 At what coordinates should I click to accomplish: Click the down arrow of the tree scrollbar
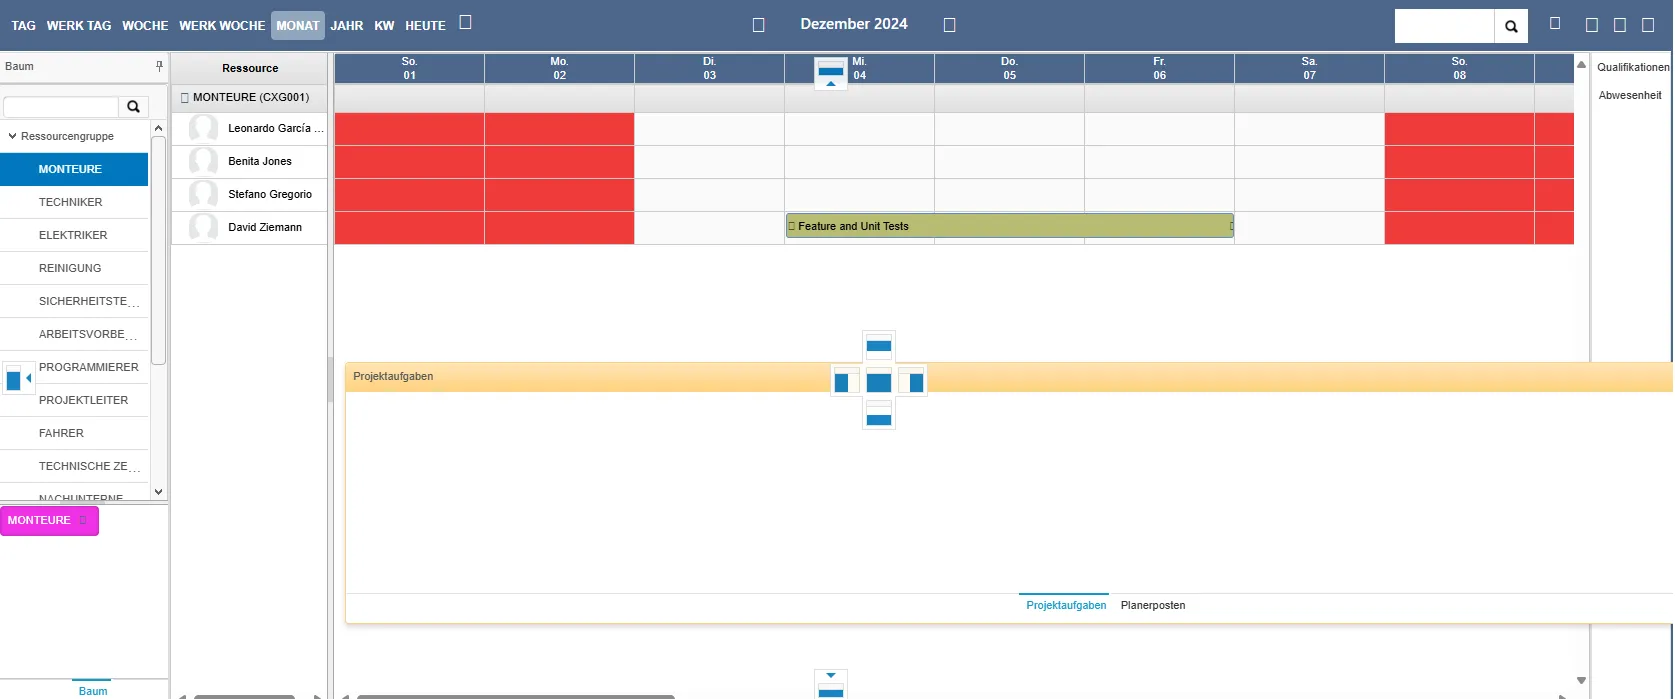[158, 492]
